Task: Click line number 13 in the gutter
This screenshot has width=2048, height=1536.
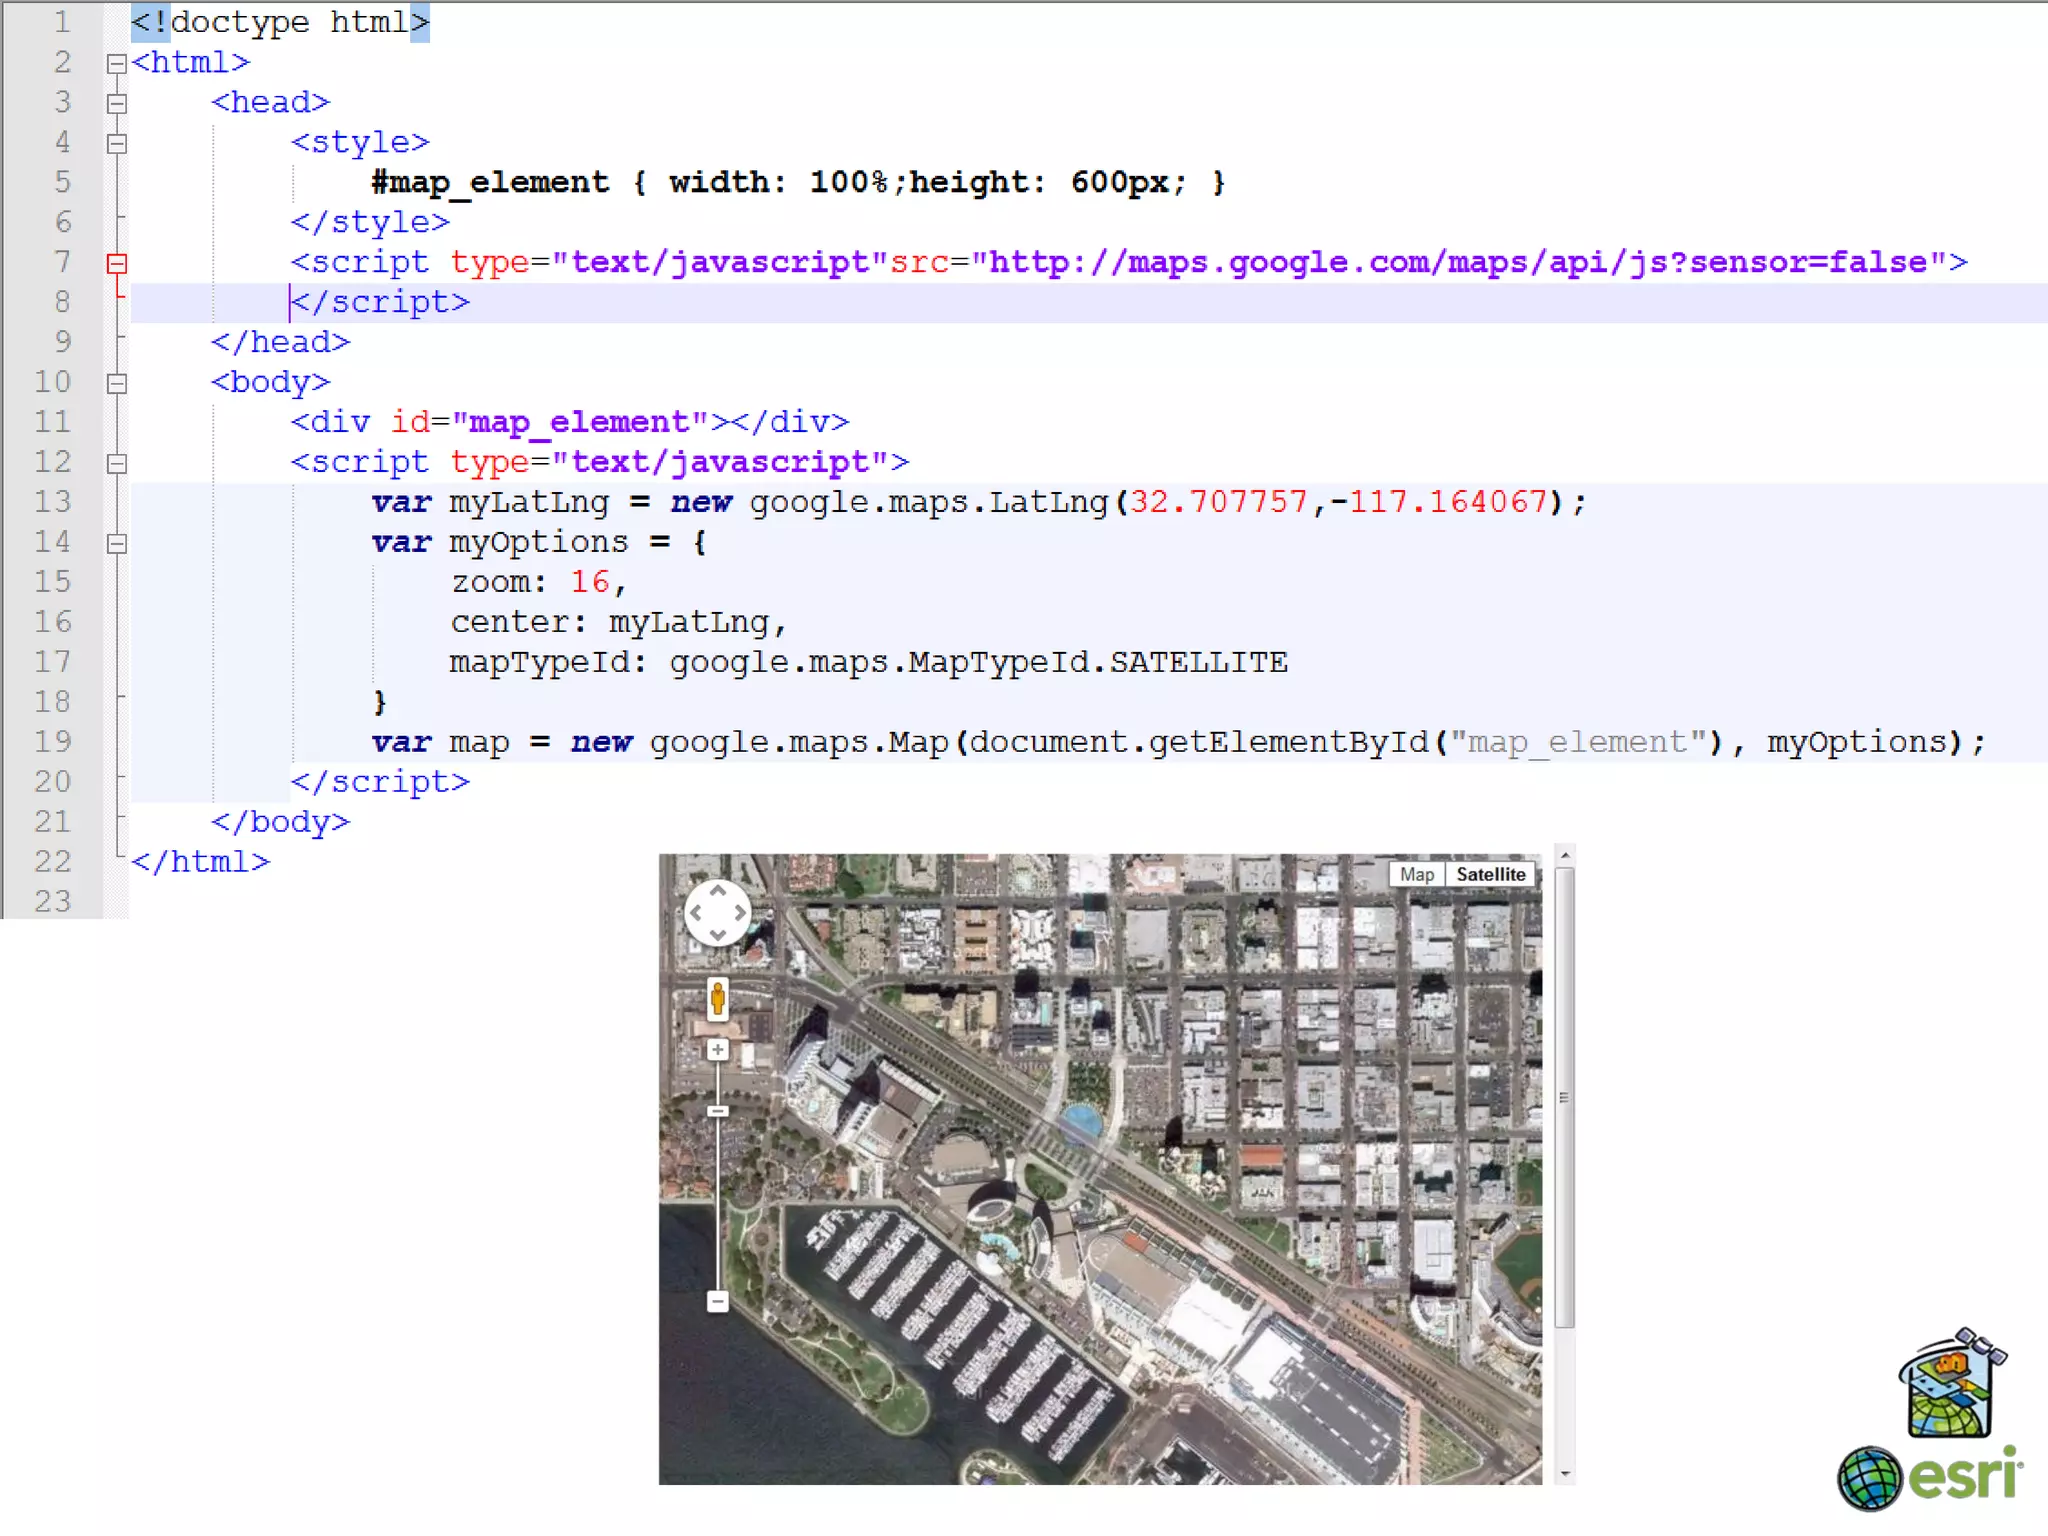Action: [x=53, y=502]
